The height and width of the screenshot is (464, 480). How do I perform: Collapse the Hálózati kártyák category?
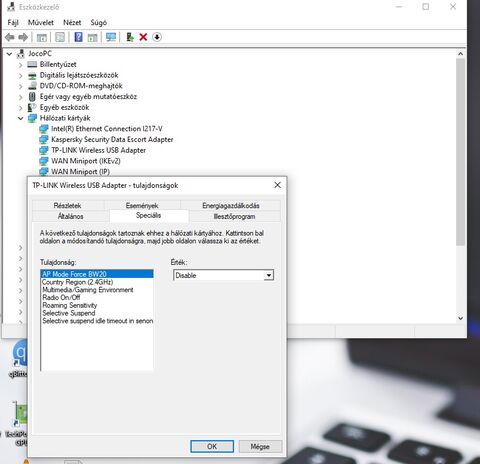pos(21,118)
